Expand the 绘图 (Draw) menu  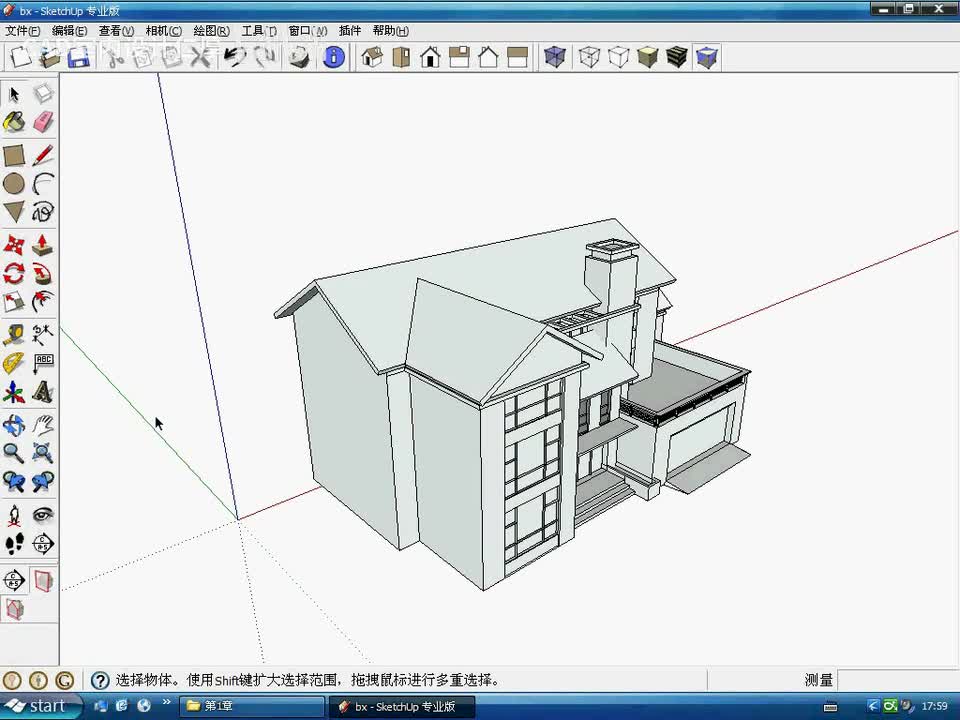pyautogui.click(x=211, y=31)
